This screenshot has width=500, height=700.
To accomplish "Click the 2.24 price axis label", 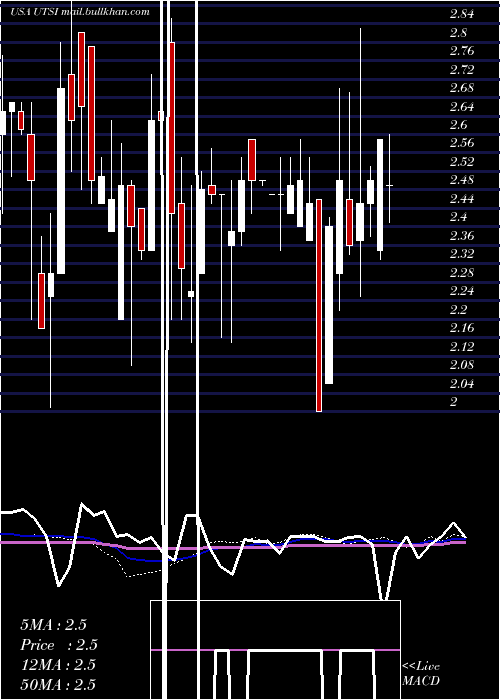I will point(462,291).
